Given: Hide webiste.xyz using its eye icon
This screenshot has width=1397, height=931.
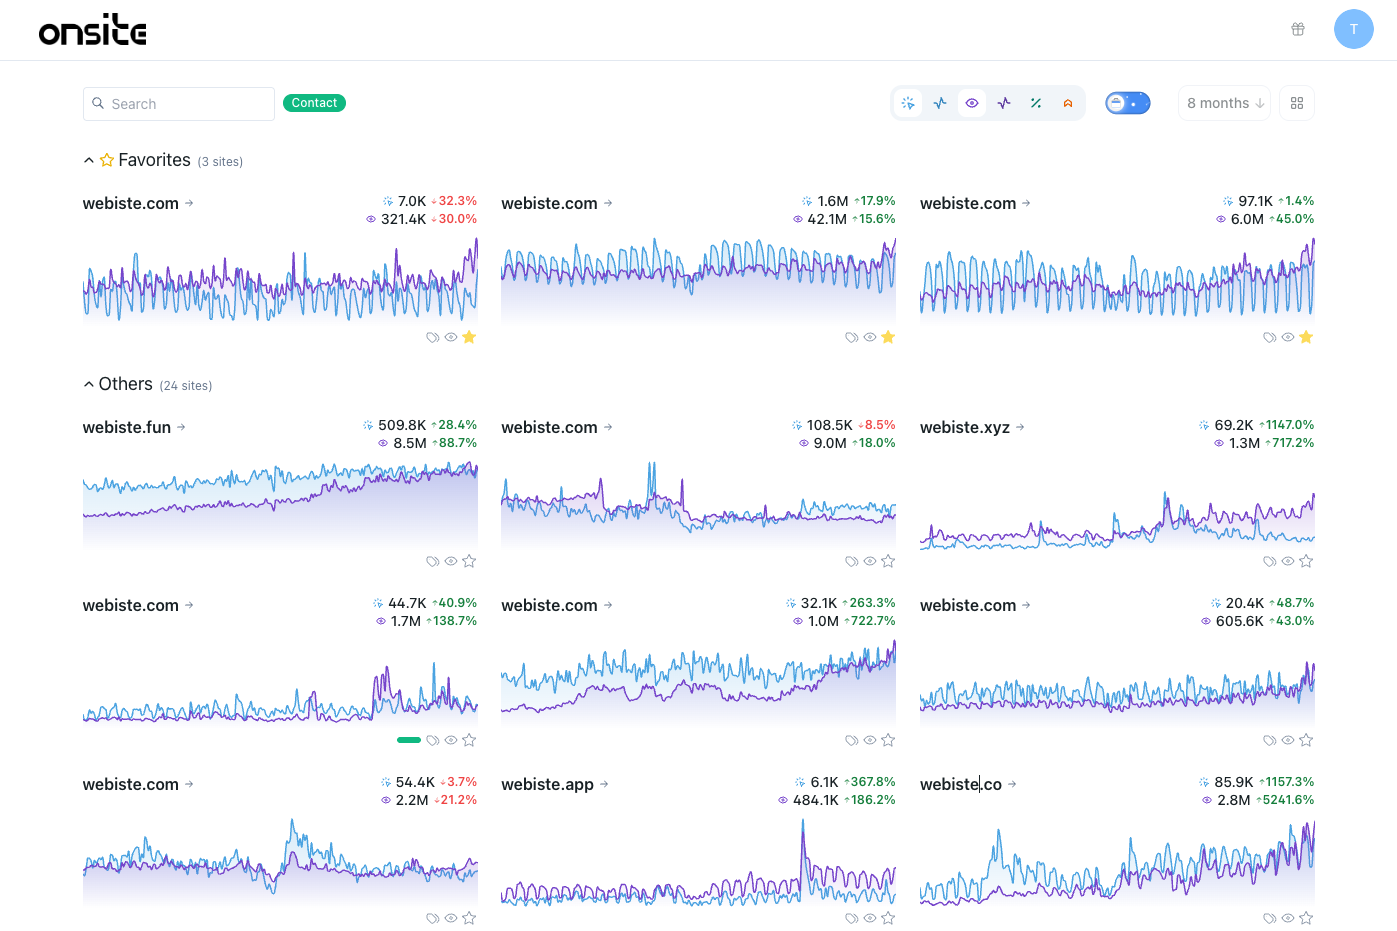Looking at the screenshot, I should pos(1288,562).
